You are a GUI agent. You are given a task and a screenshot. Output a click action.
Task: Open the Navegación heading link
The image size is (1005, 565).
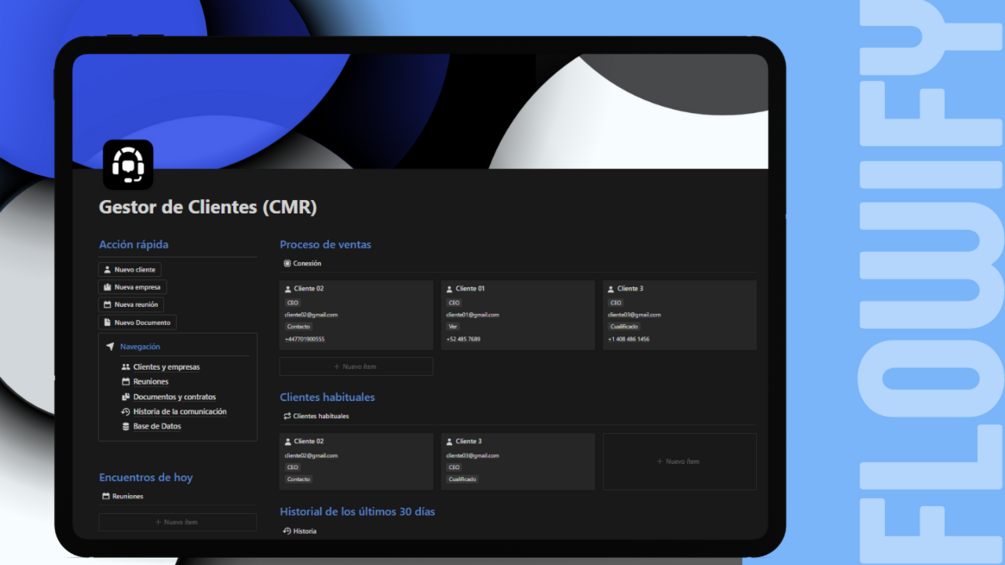[140, 347]
